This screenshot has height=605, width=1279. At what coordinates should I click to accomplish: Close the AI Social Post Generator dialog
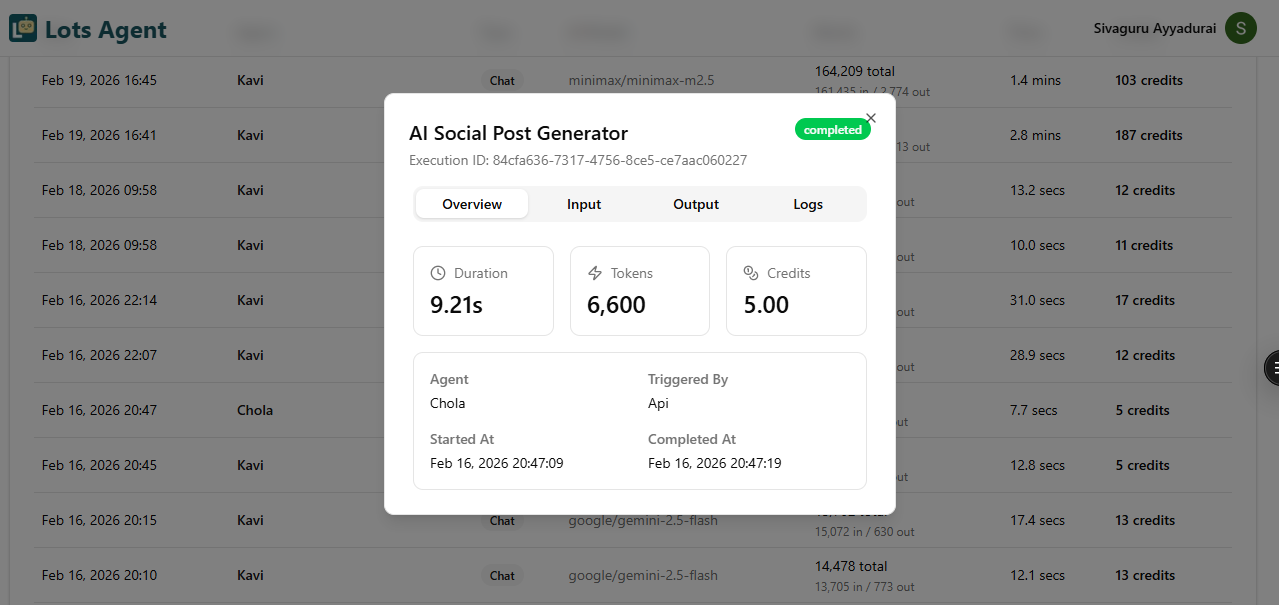(871, 118)
